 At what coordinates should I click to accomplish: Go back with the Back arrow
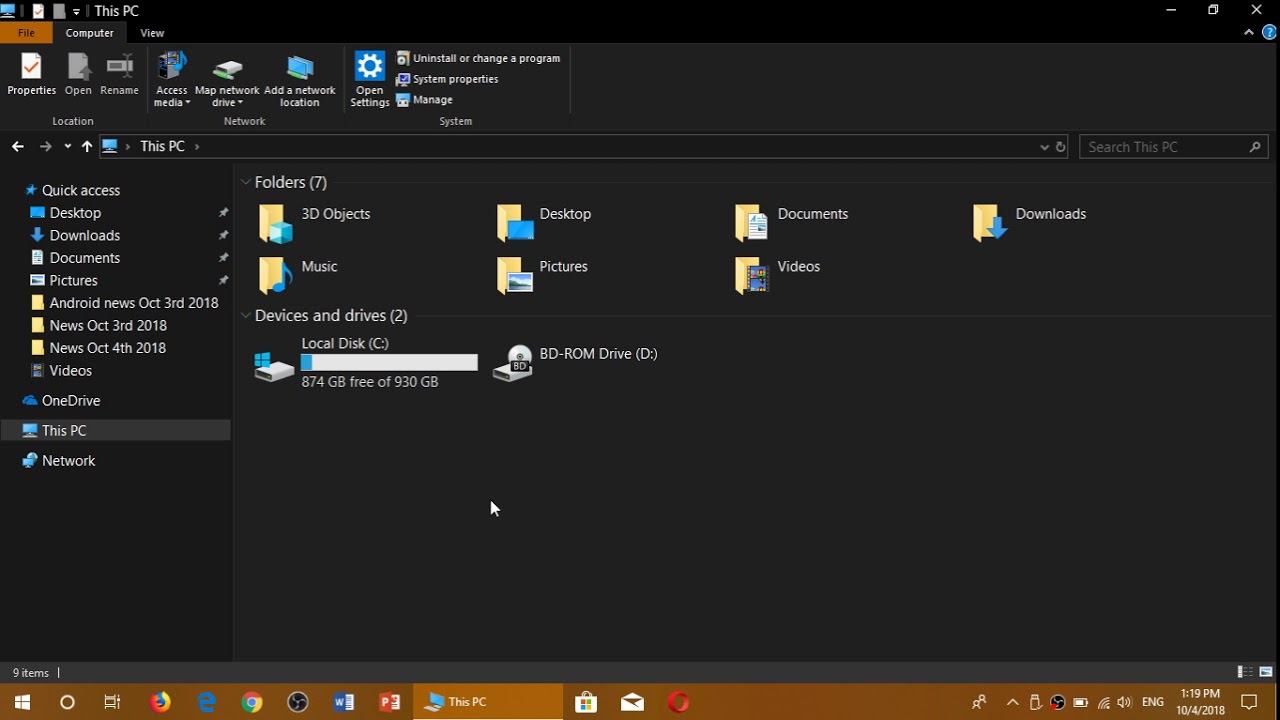coord(17,146)
